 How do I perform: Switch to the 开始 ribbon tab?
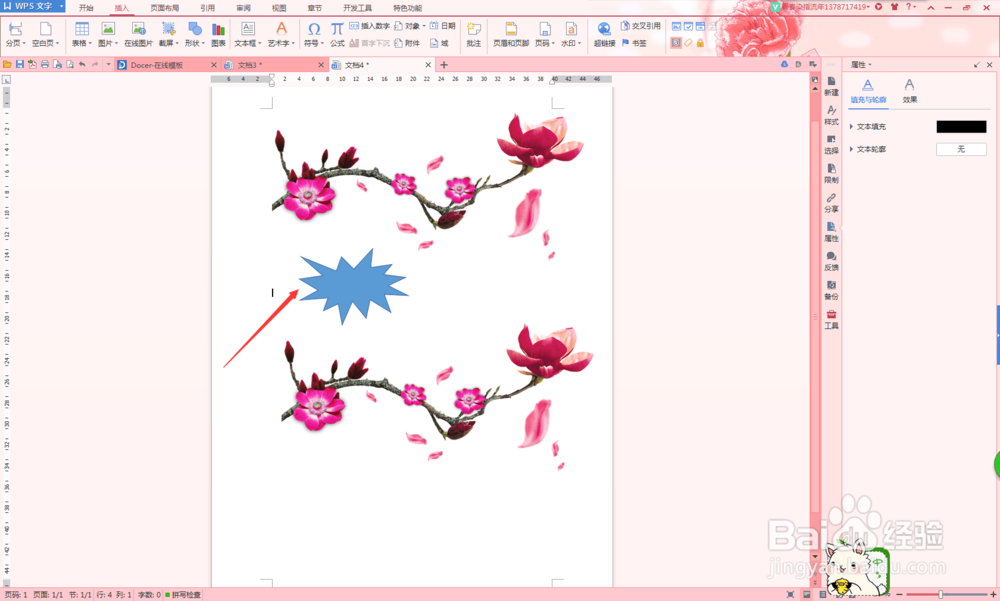coord(86,8)
